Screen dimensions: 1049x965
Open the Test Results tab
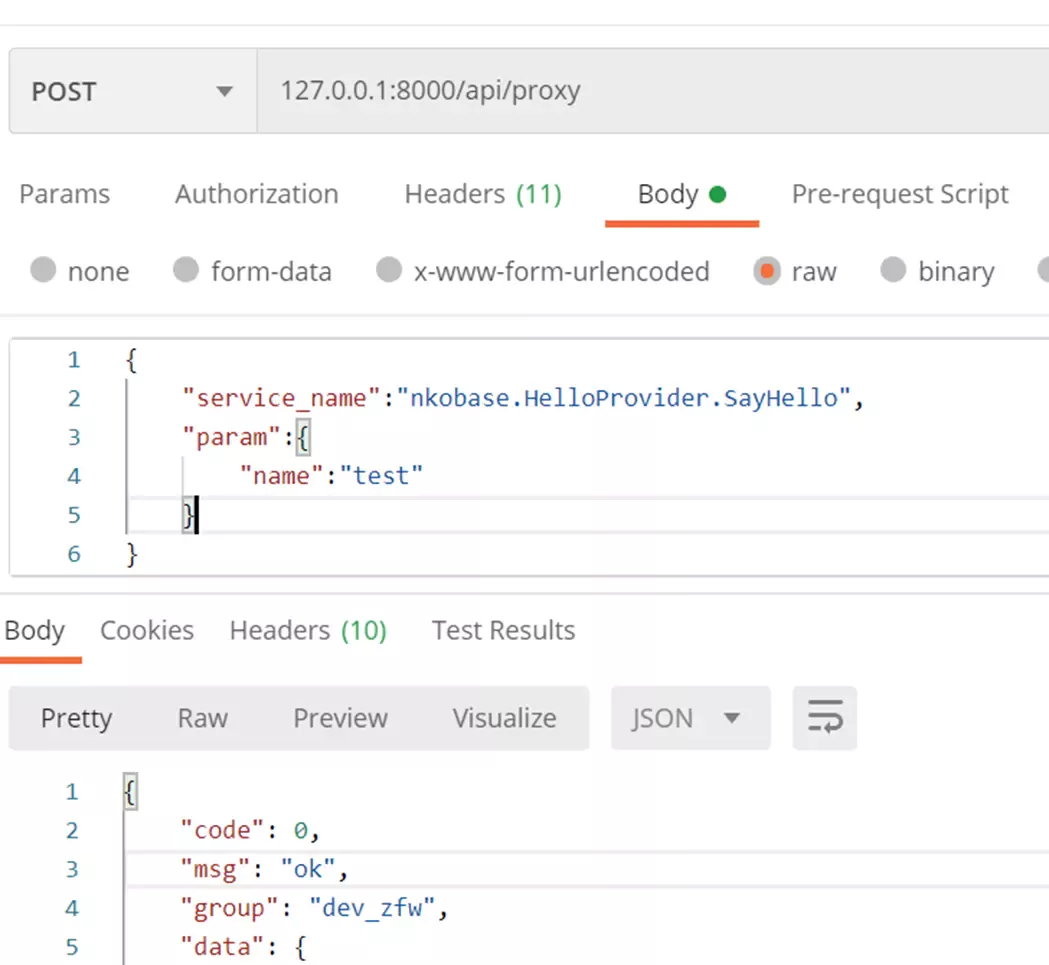(503, 630)
